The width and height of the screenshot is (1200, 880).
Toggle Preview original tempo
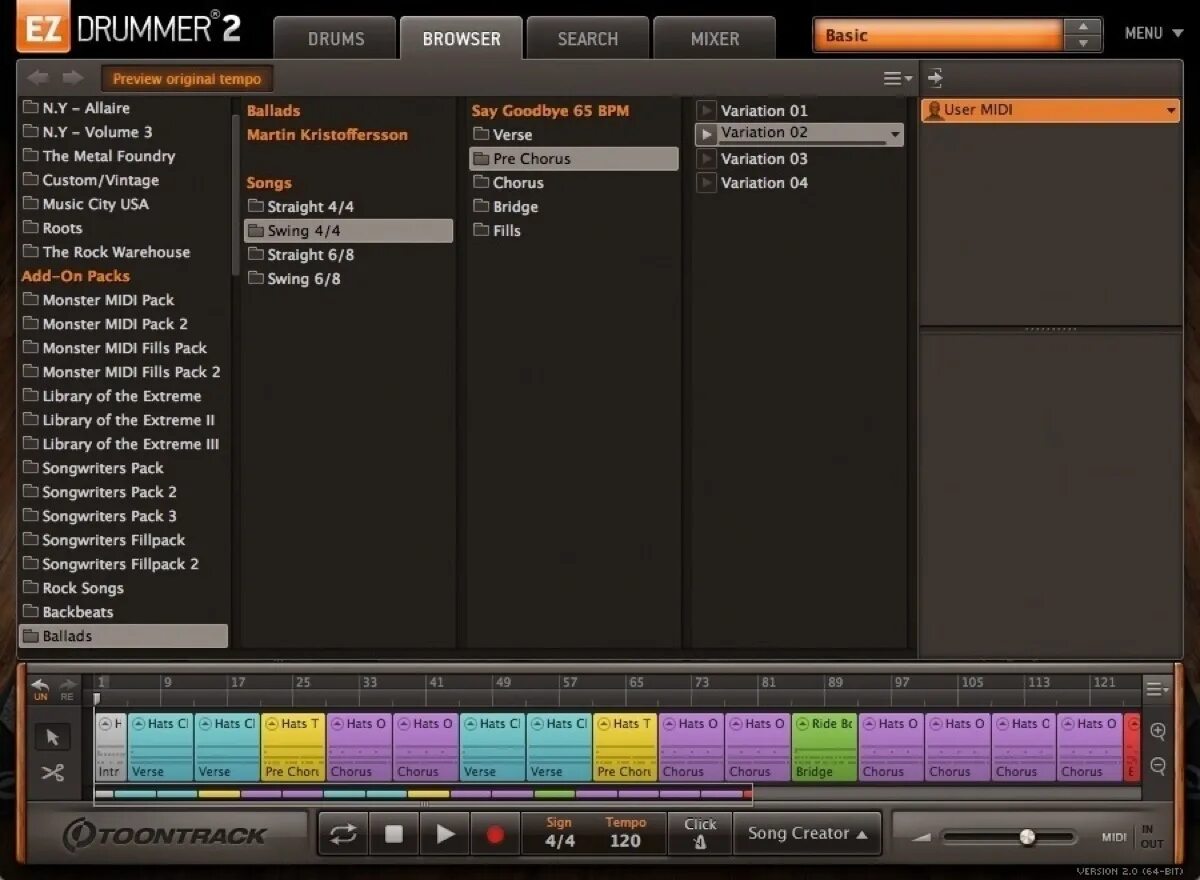[x=186, y=79]
